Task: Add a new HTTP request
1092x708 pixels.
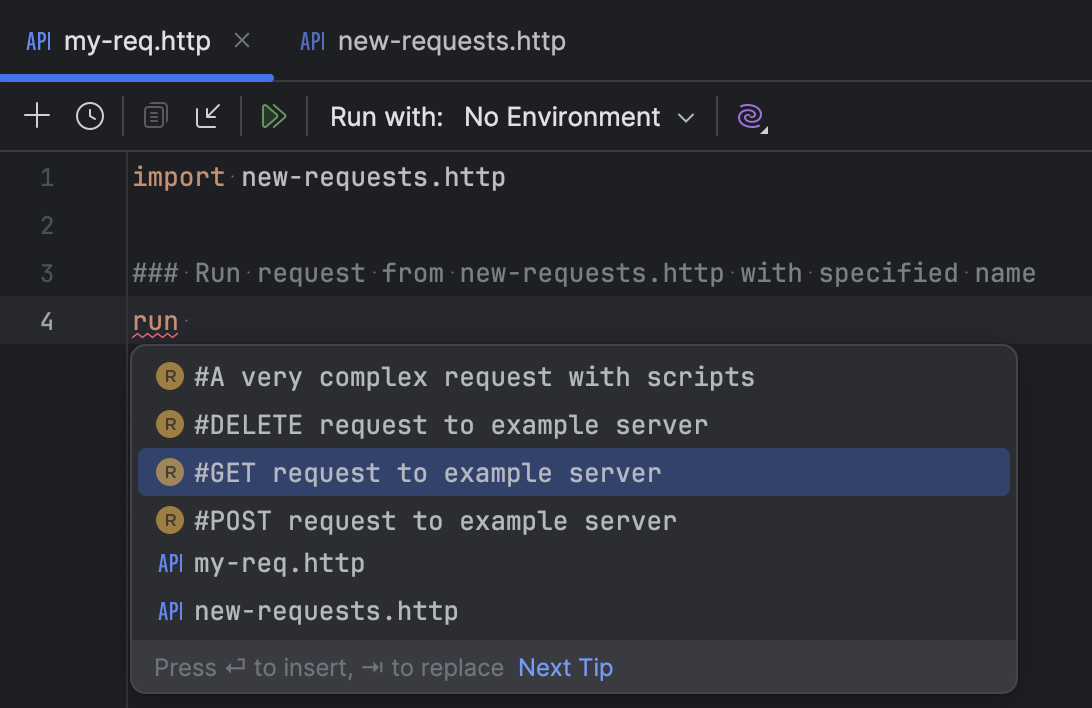Action: click(x=36, y=115)
